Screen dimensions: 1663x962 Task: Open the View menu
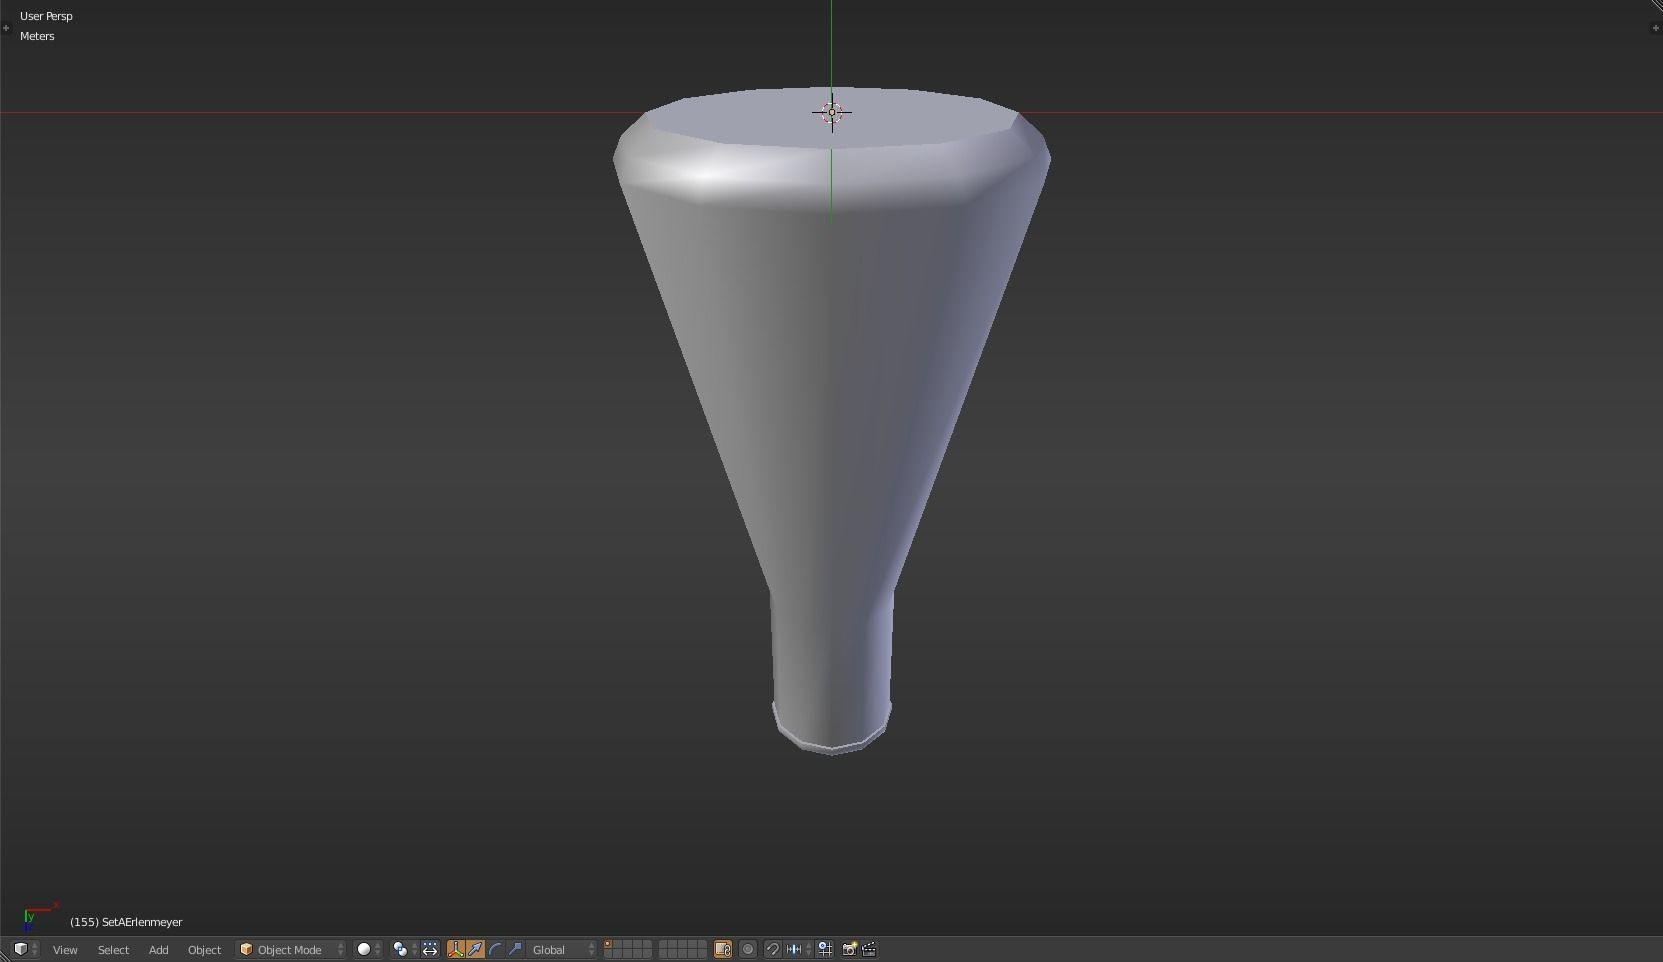point(65,949)
